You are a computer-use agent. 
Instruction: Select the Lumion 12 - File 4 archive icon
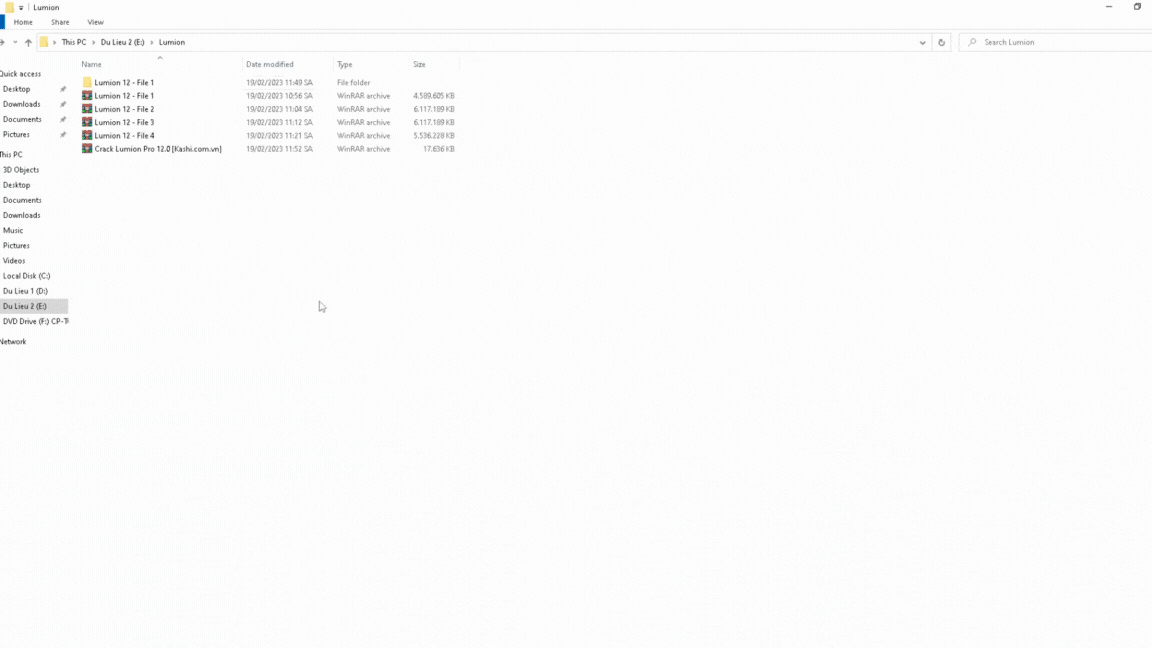point(87,135)
